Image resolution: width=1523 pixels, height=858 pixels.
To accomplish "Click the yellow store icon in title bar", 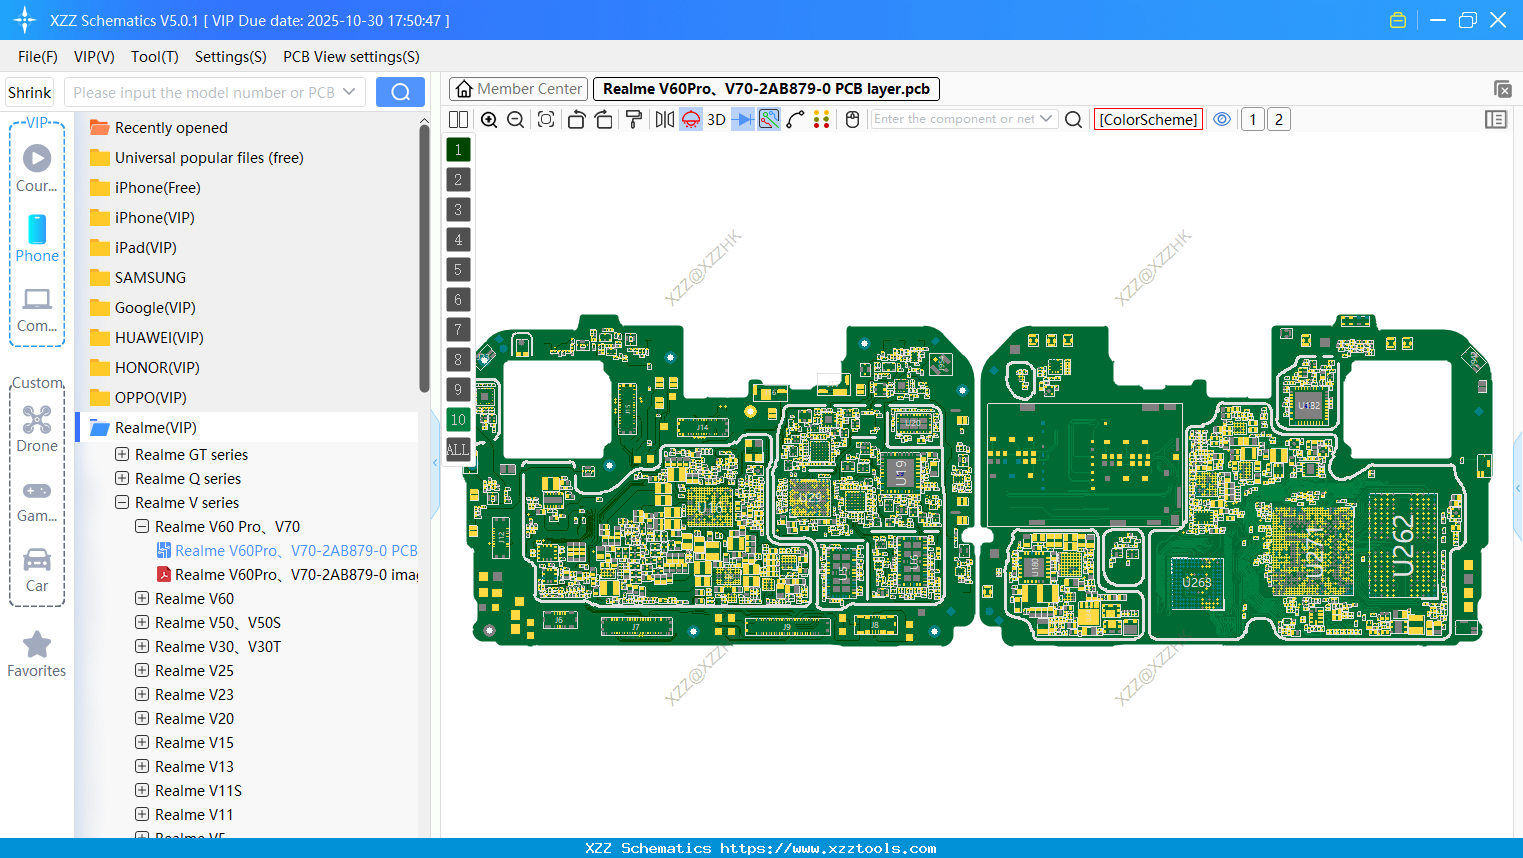I will 1398,20.
